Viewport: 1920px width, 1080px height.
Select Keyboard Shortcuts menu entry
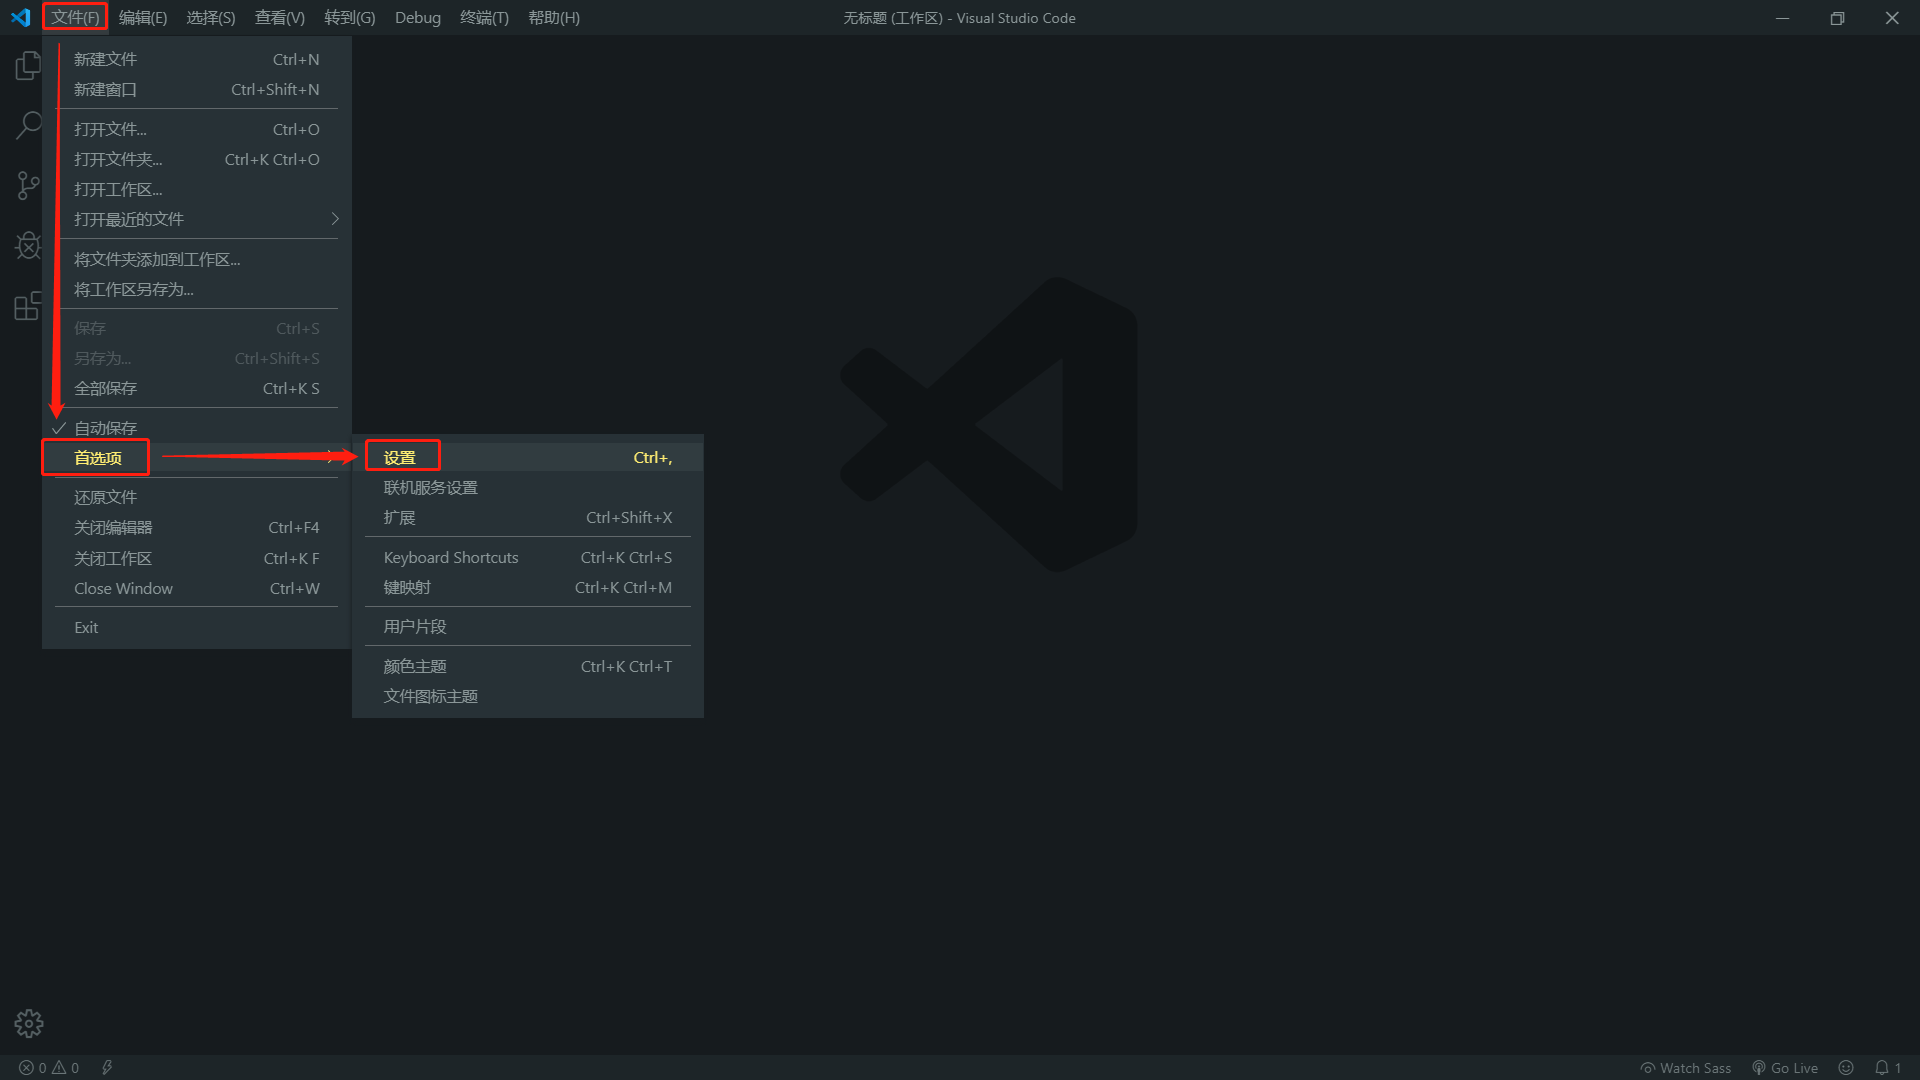(x=451, y=558)
